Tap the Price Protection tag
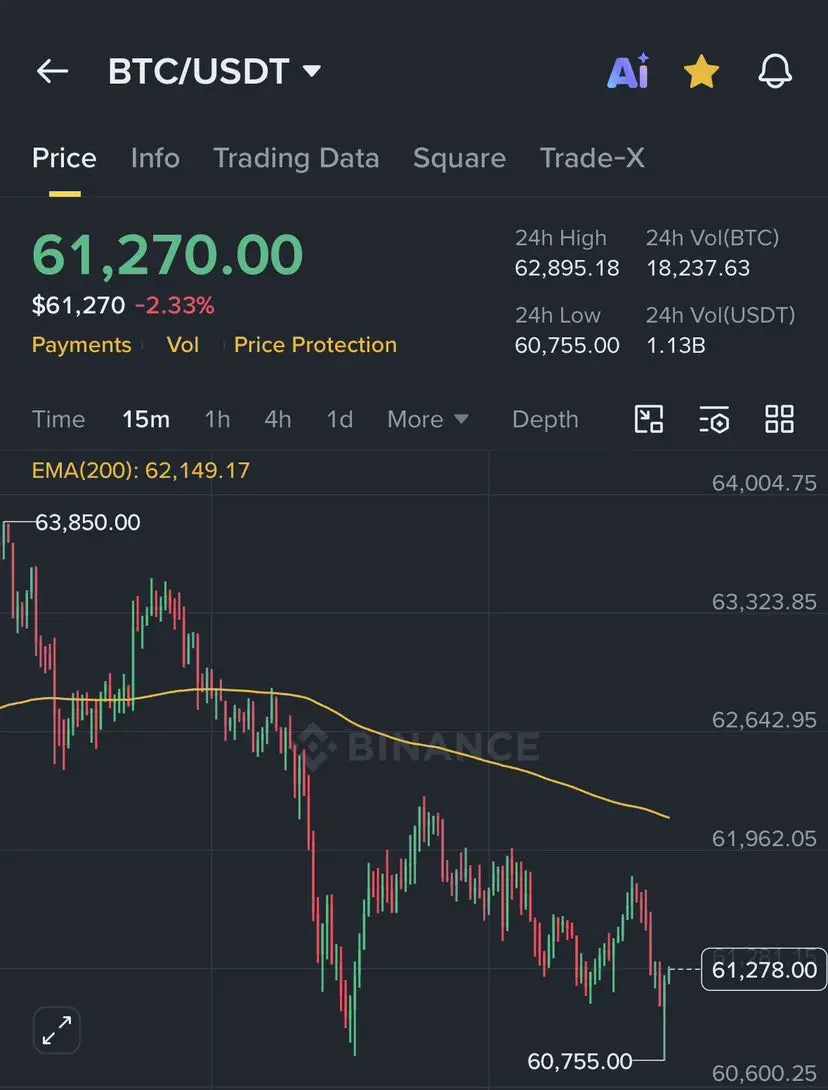Viewport: 828px width, 1090px height. 315,345
